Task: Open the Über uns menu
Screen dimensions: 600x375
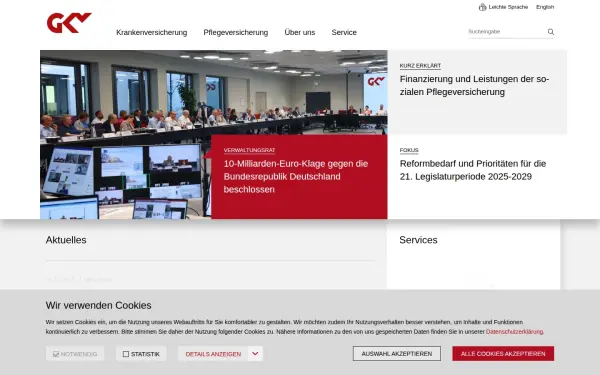Action: [x=300, y=33]
